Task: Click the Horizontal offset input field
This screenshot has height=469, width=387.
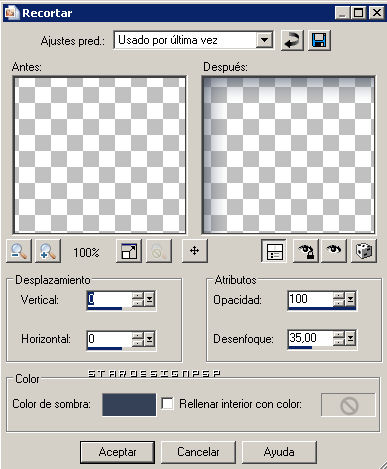Action: tap(109, 339)
